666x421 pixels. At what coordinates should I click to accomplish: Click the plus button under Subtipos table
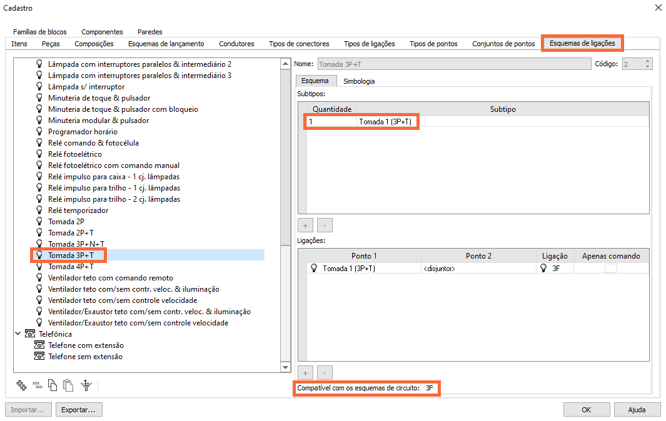(306, 226)
